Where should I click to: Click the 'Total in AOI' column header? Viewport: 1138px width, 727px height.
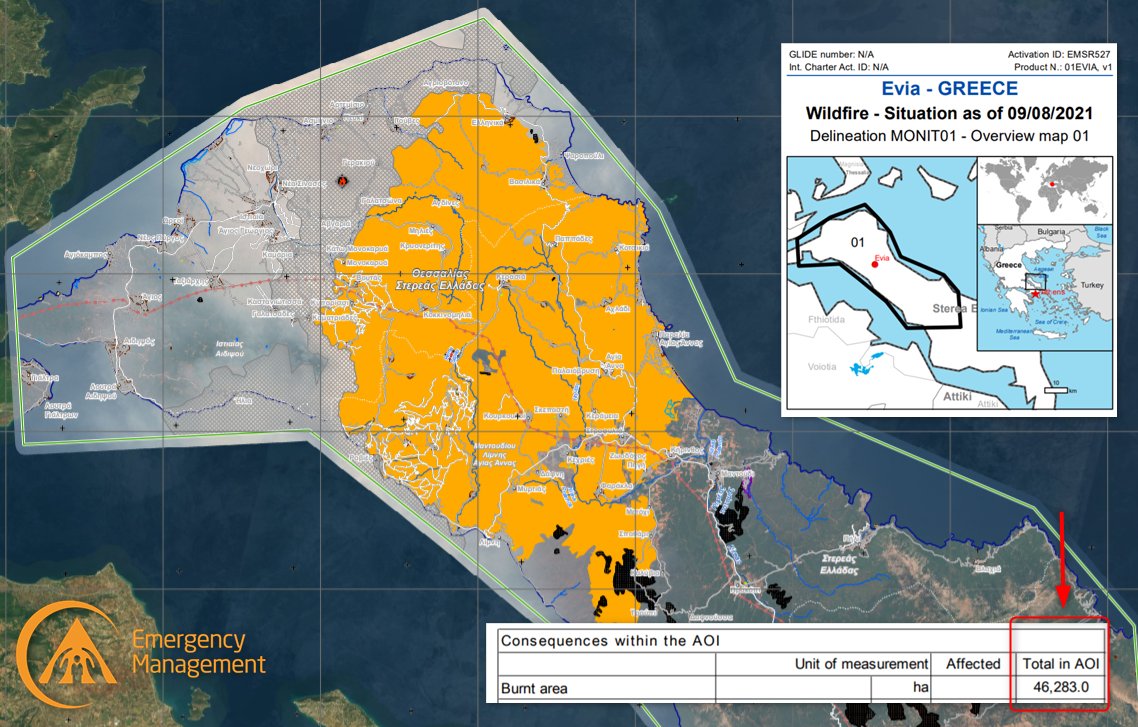tap(1060, 663)
